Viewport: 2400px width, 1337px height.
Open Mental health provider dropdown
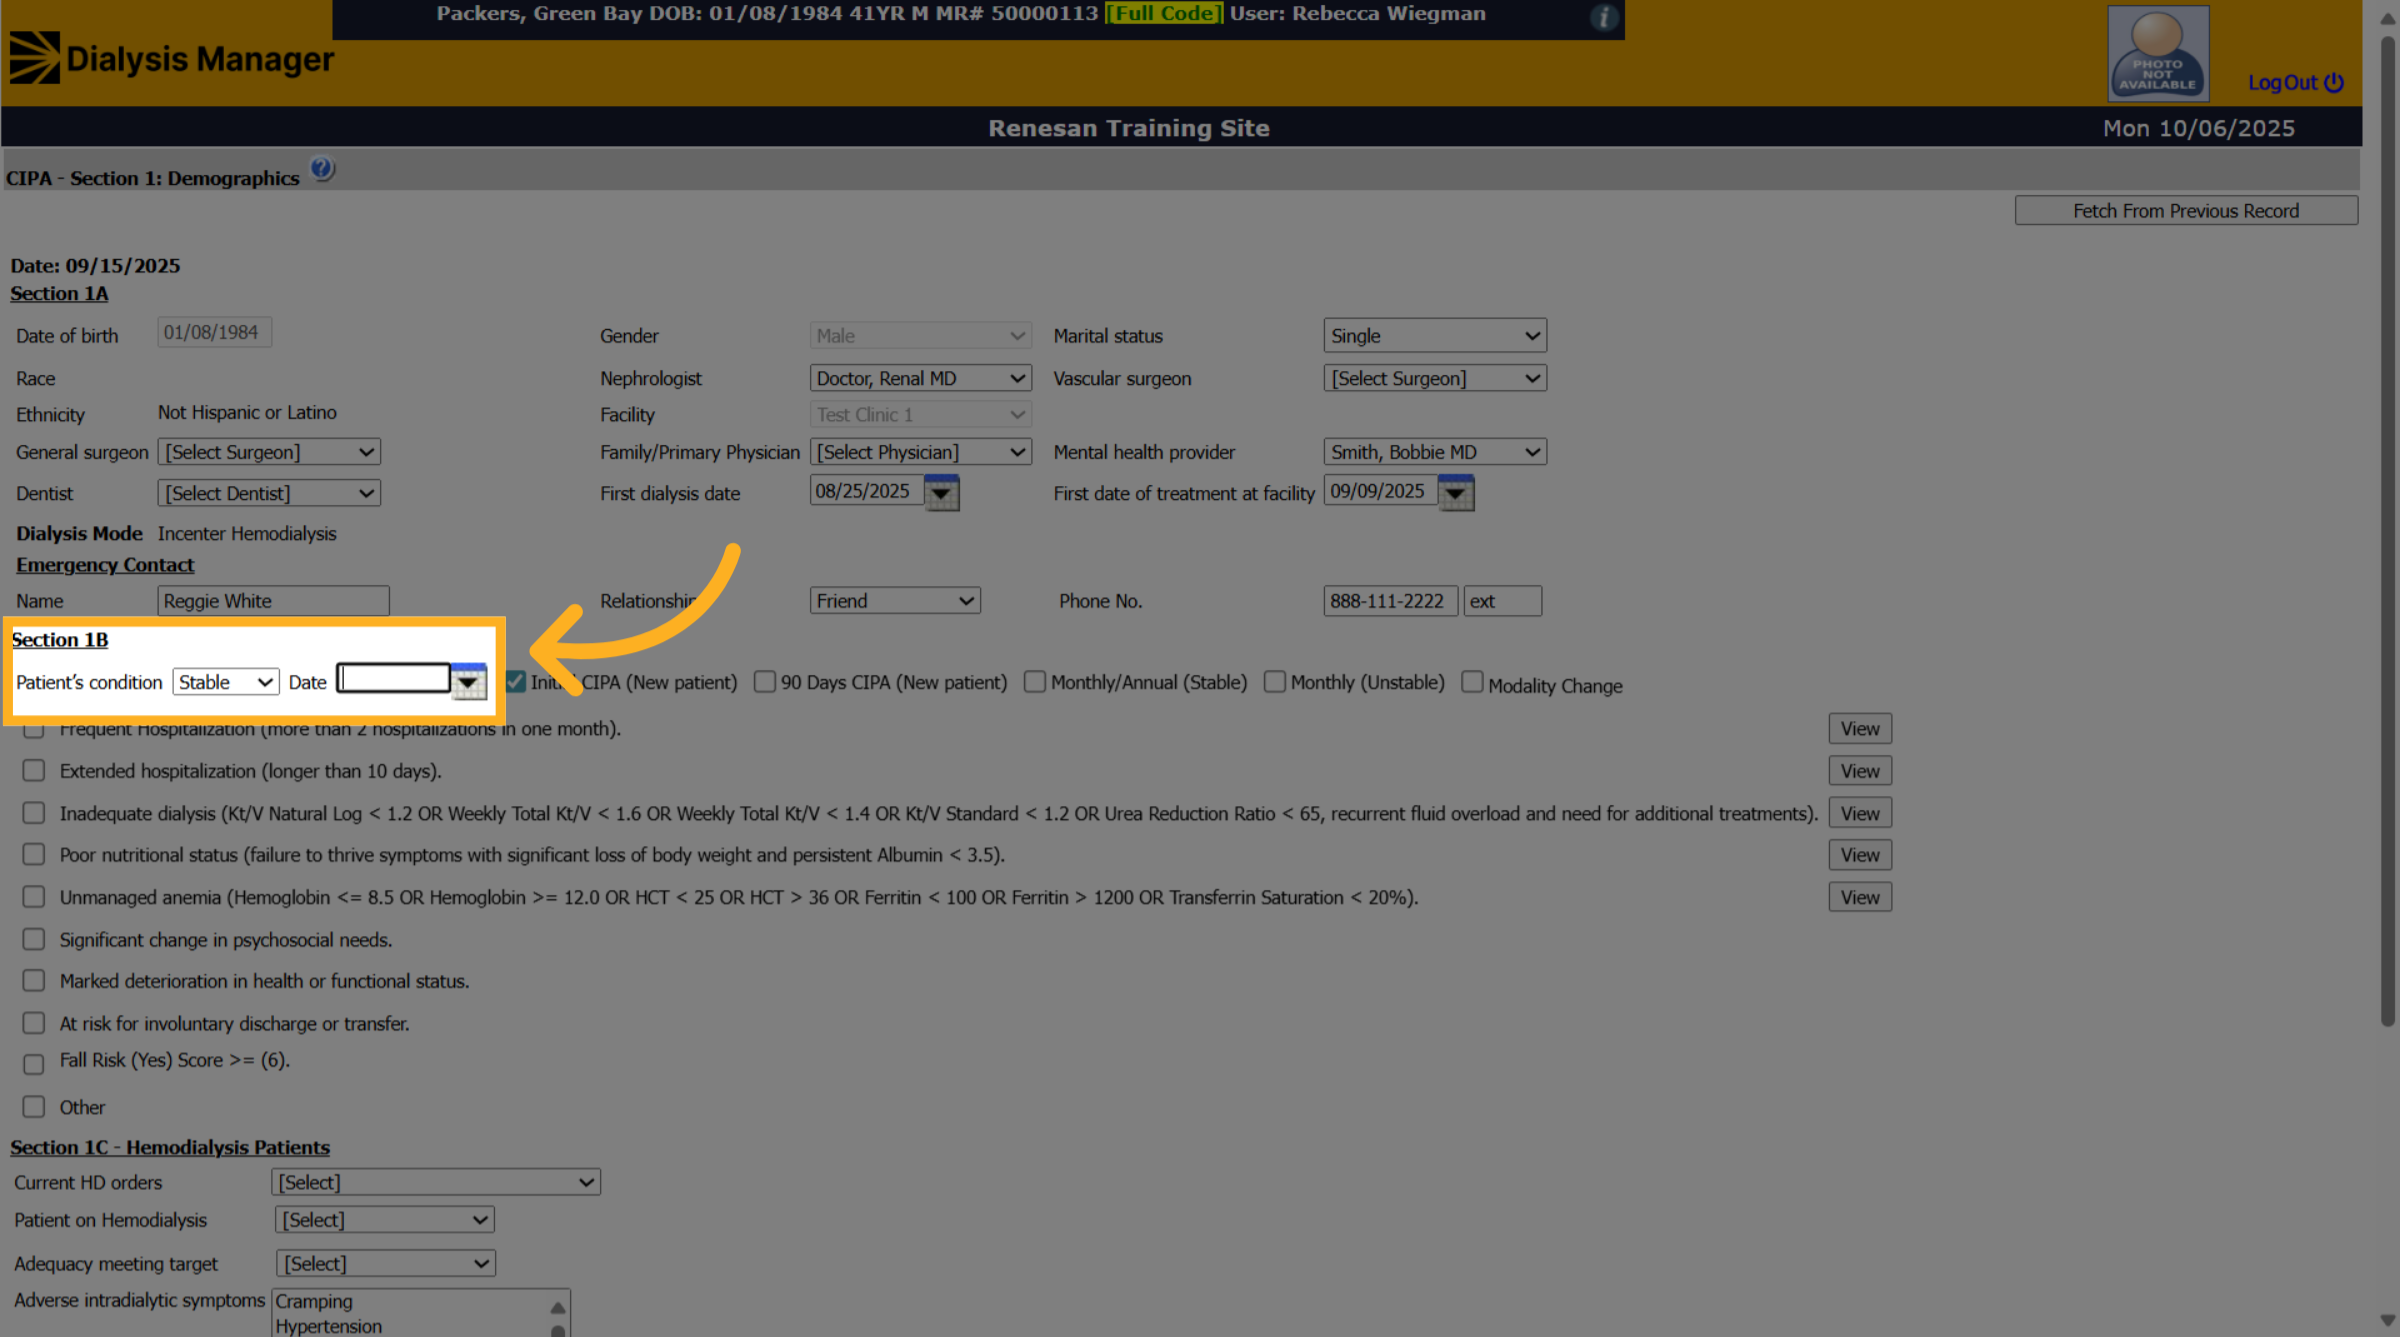[1435, 452]
